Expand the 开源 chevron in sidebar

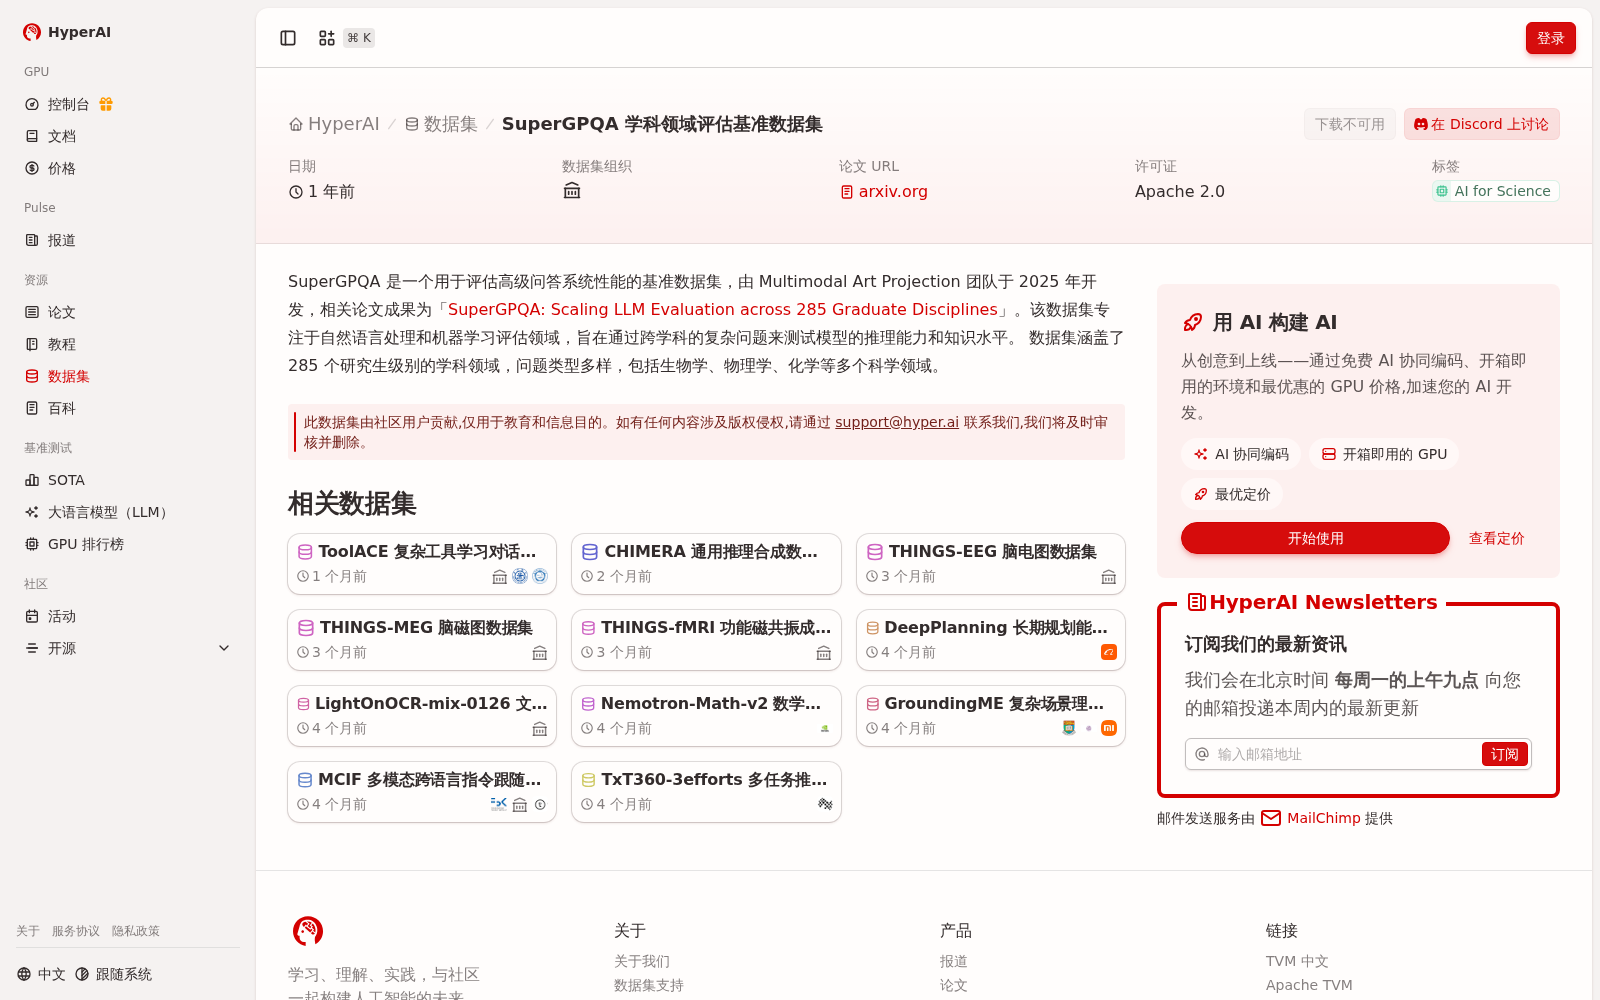pos(224,648)
